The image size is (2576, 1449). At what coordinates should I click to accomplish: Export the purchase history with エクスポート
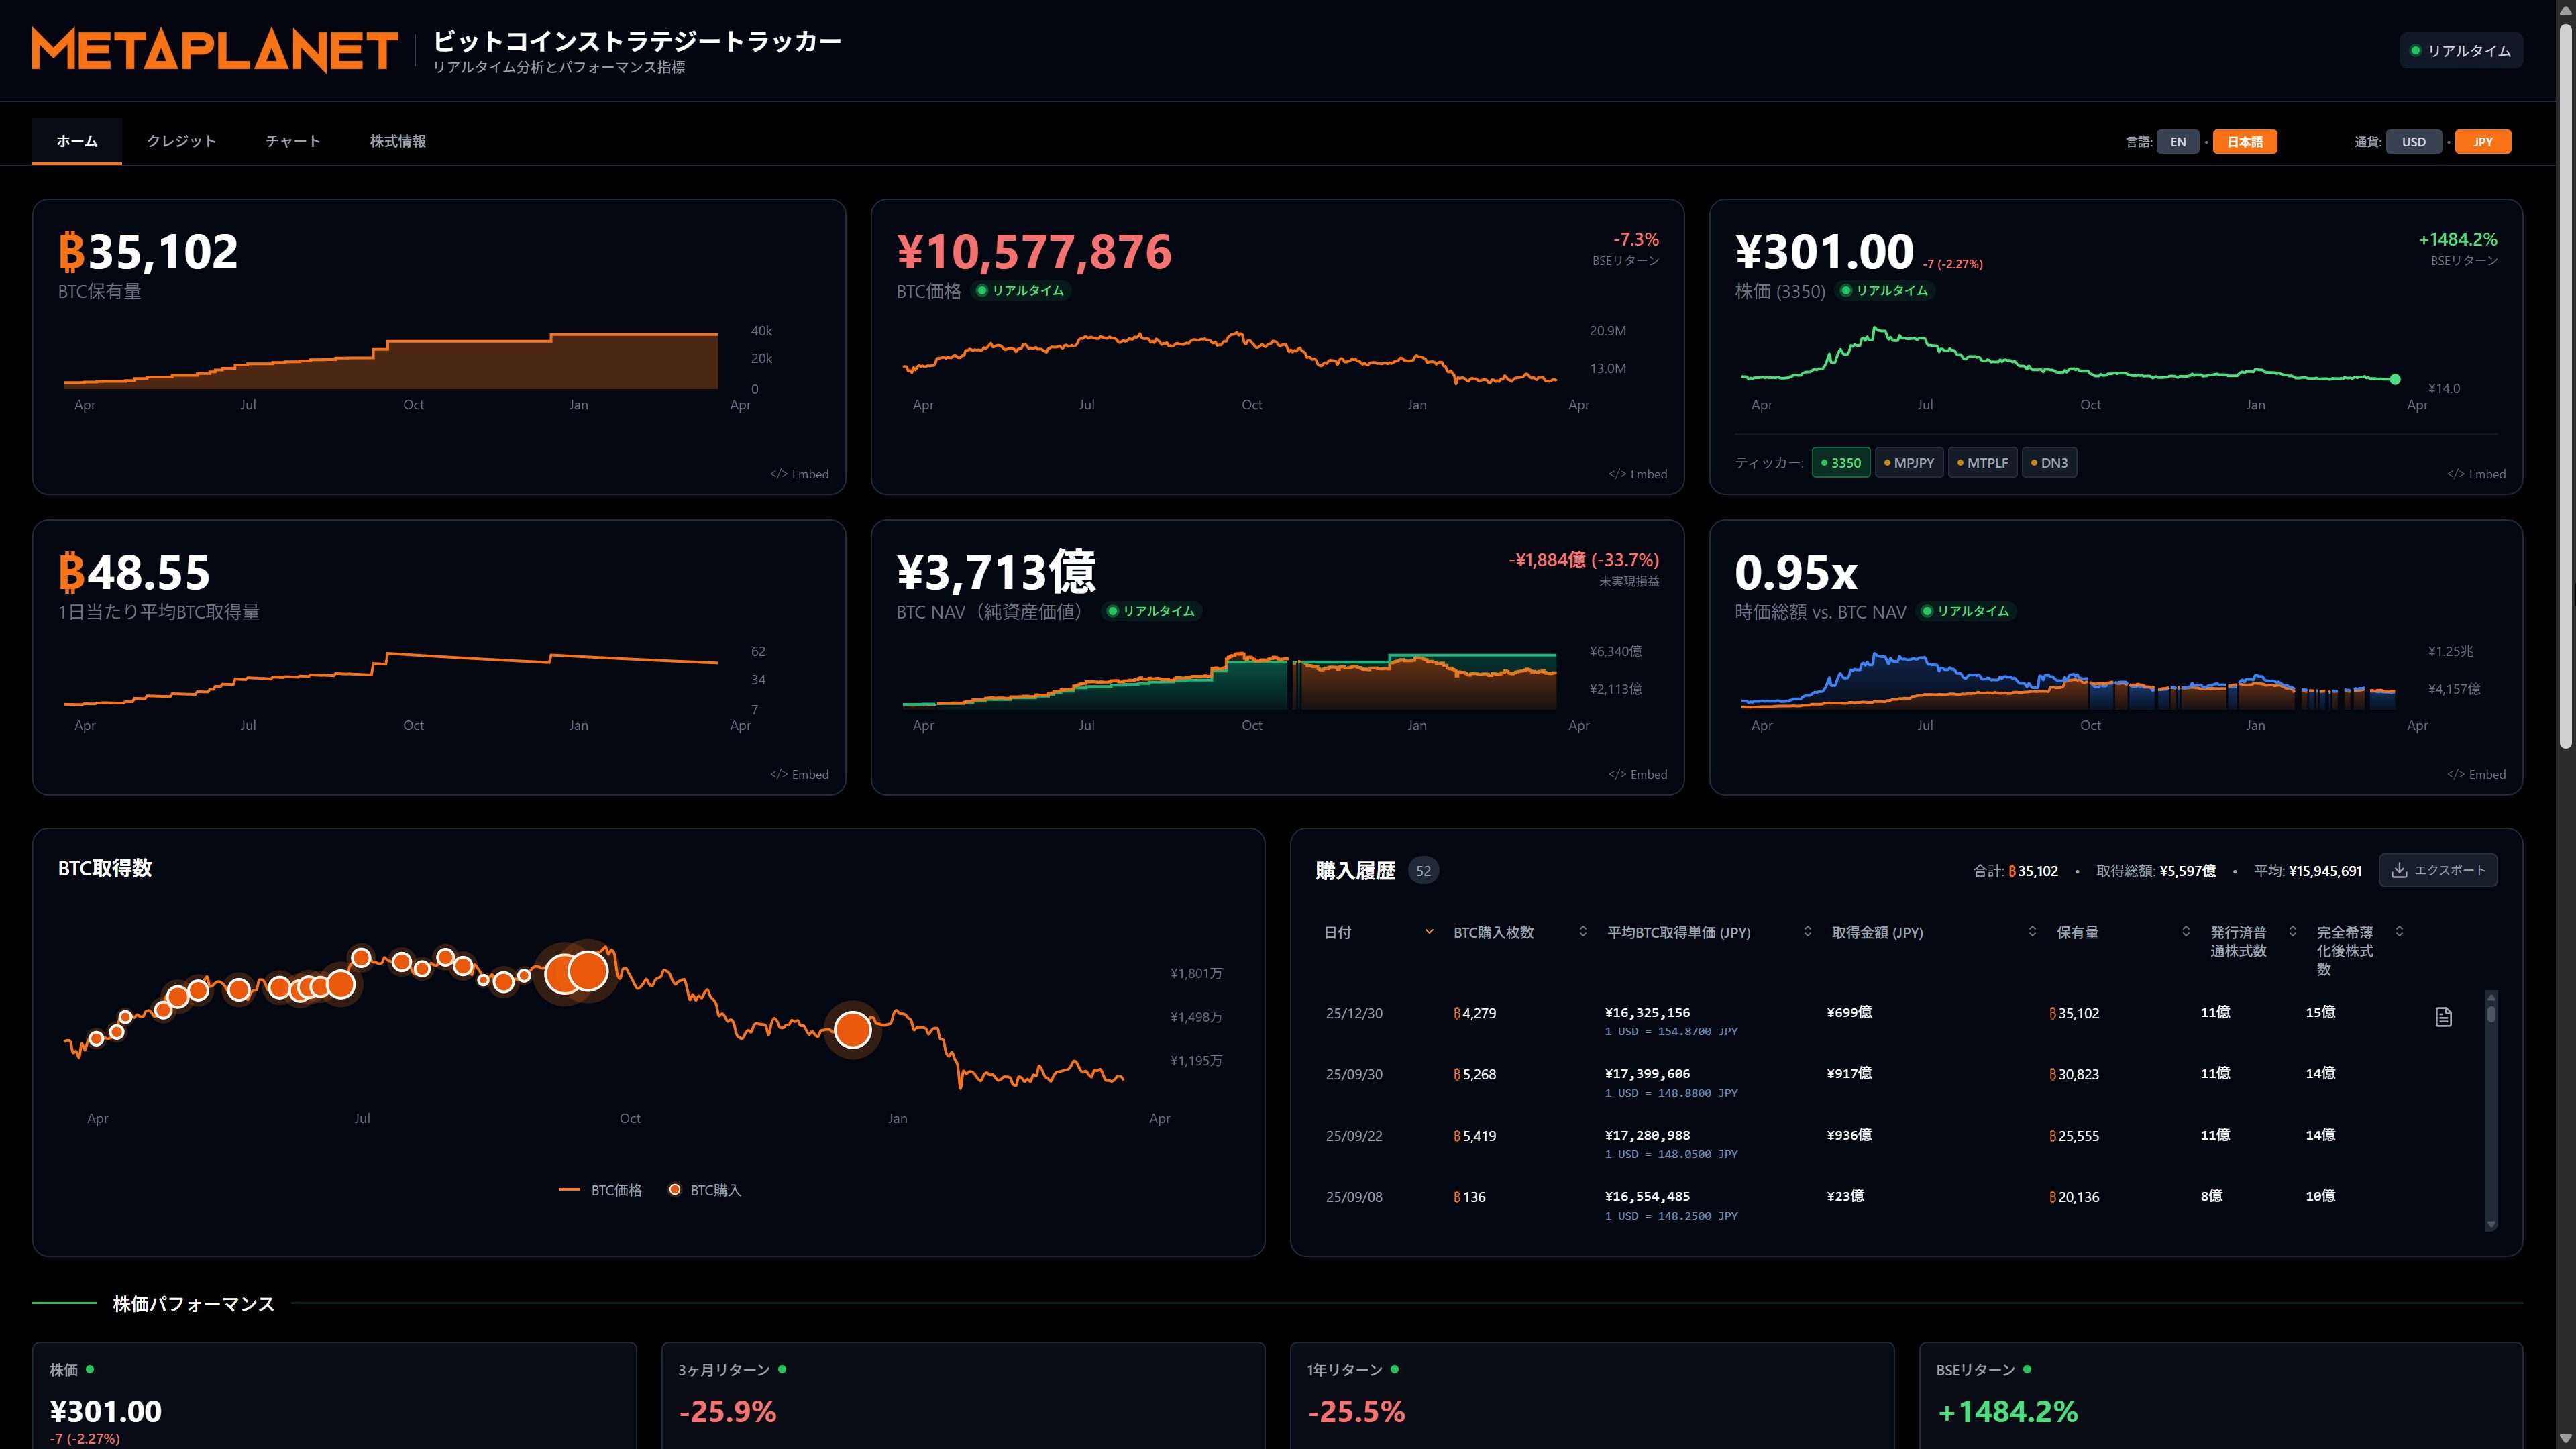[2438, 870]
